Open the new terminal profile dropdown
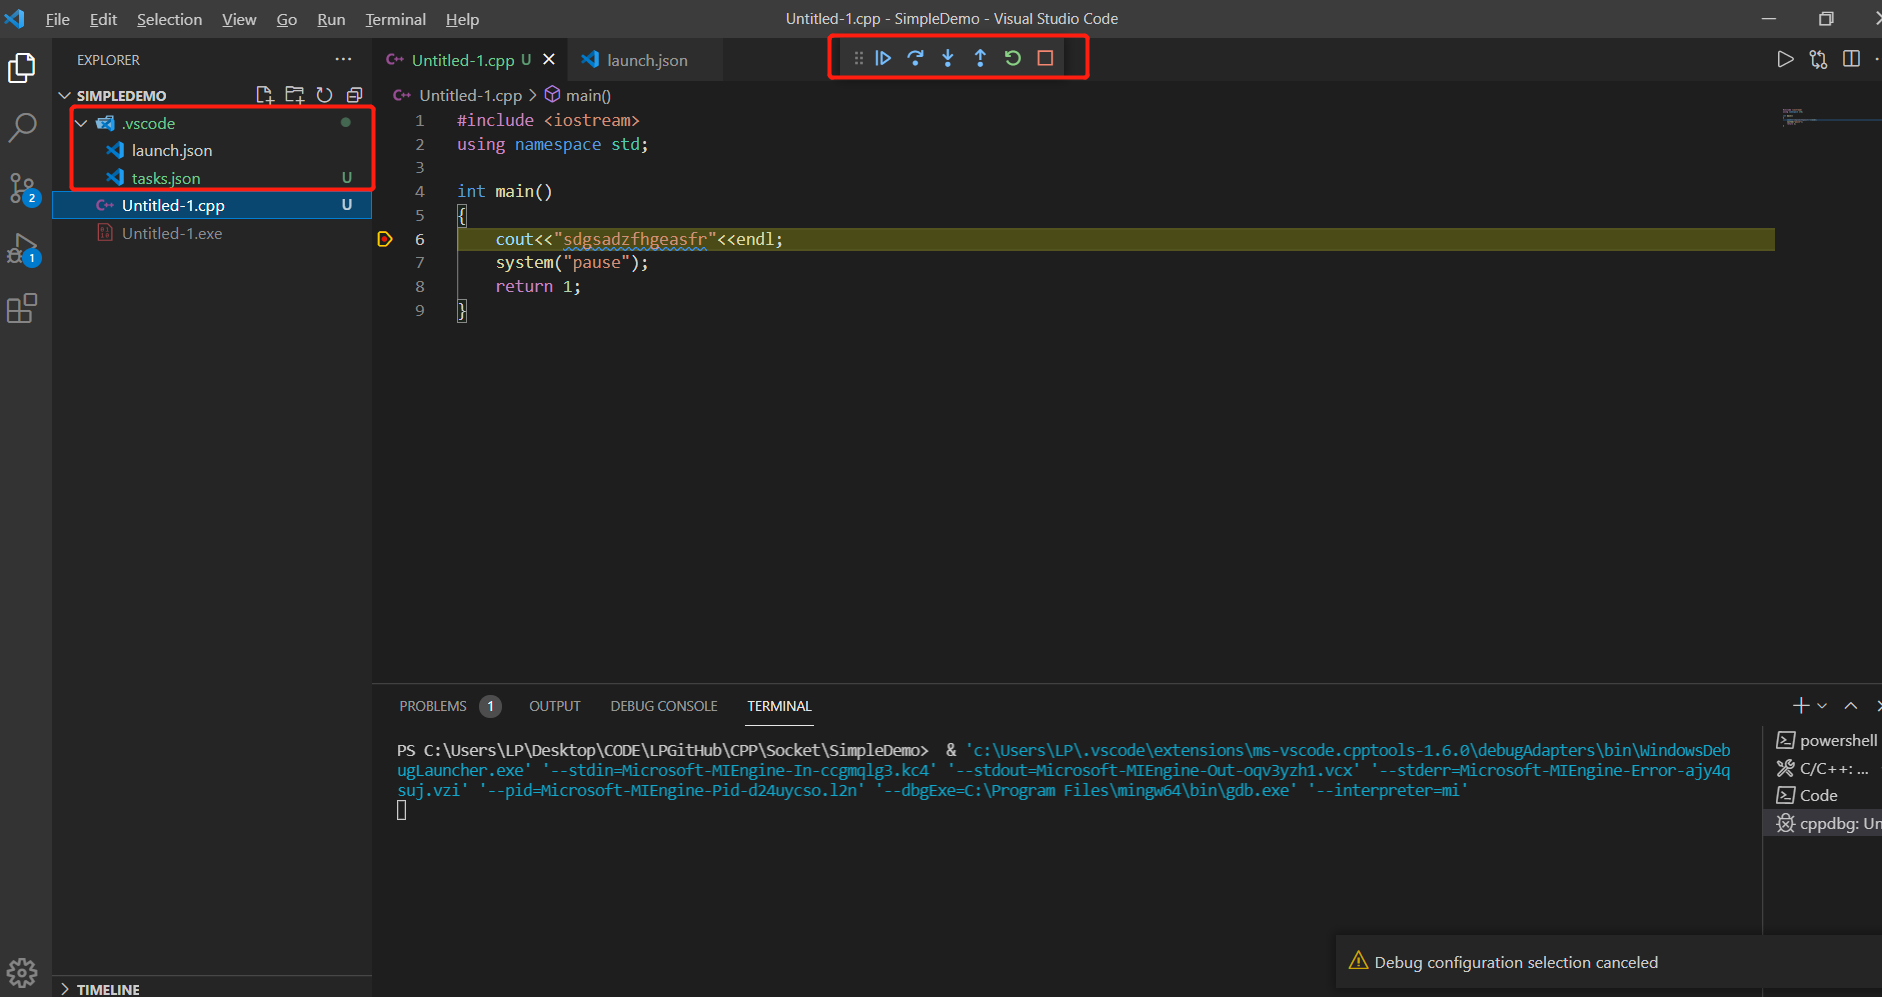Image resolution: width=1882 pixels, height=997 pixels. [x=1822, y=706]
